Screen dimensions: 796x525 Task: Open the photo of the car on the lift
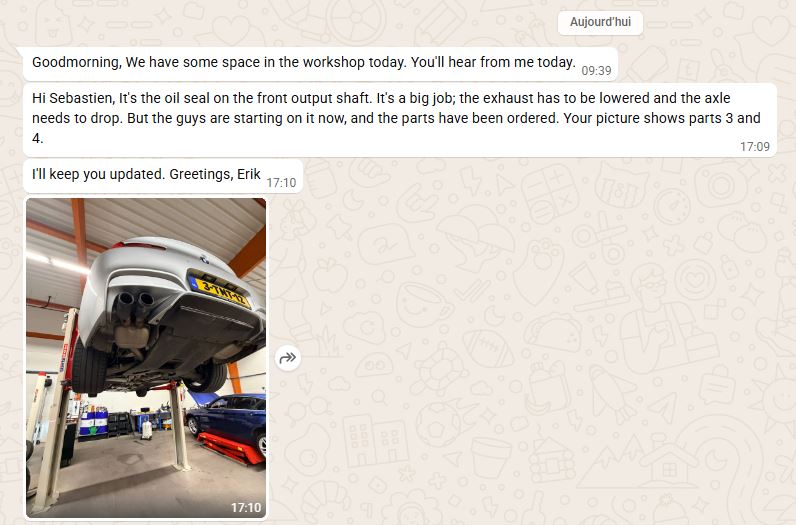pos(146,358)
